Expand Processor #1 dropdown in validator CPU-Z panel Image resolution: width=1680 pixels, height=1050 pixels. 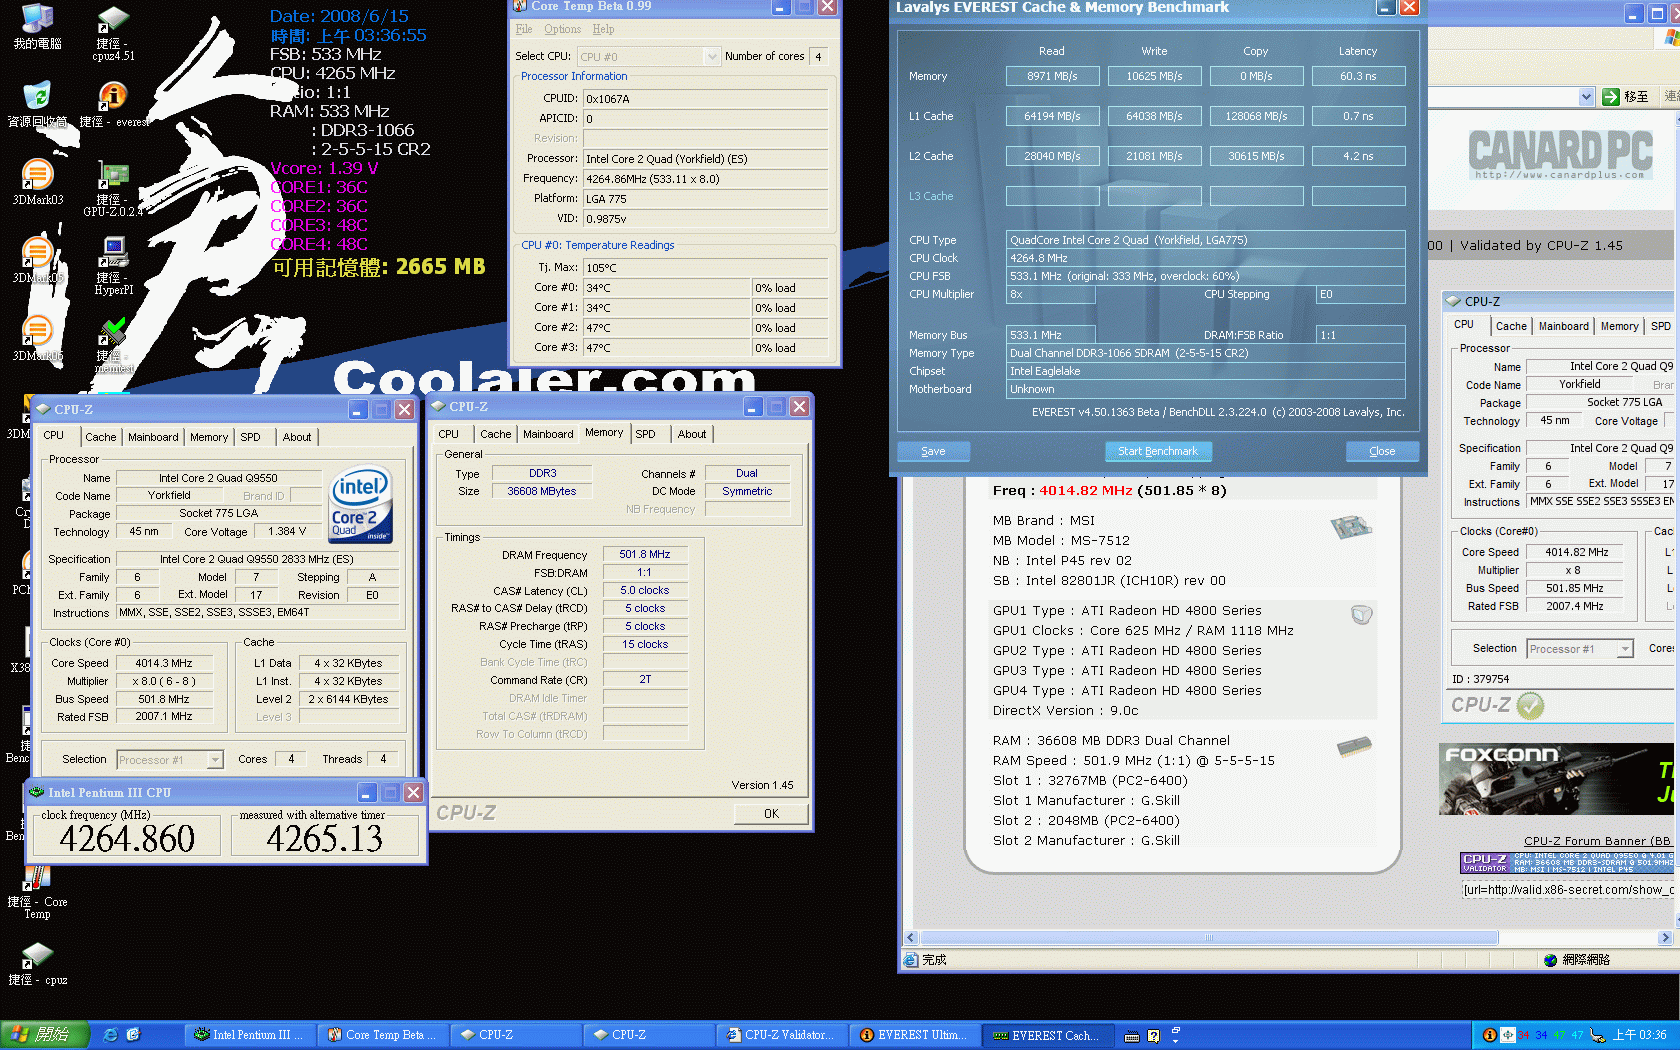(1625, 649)
